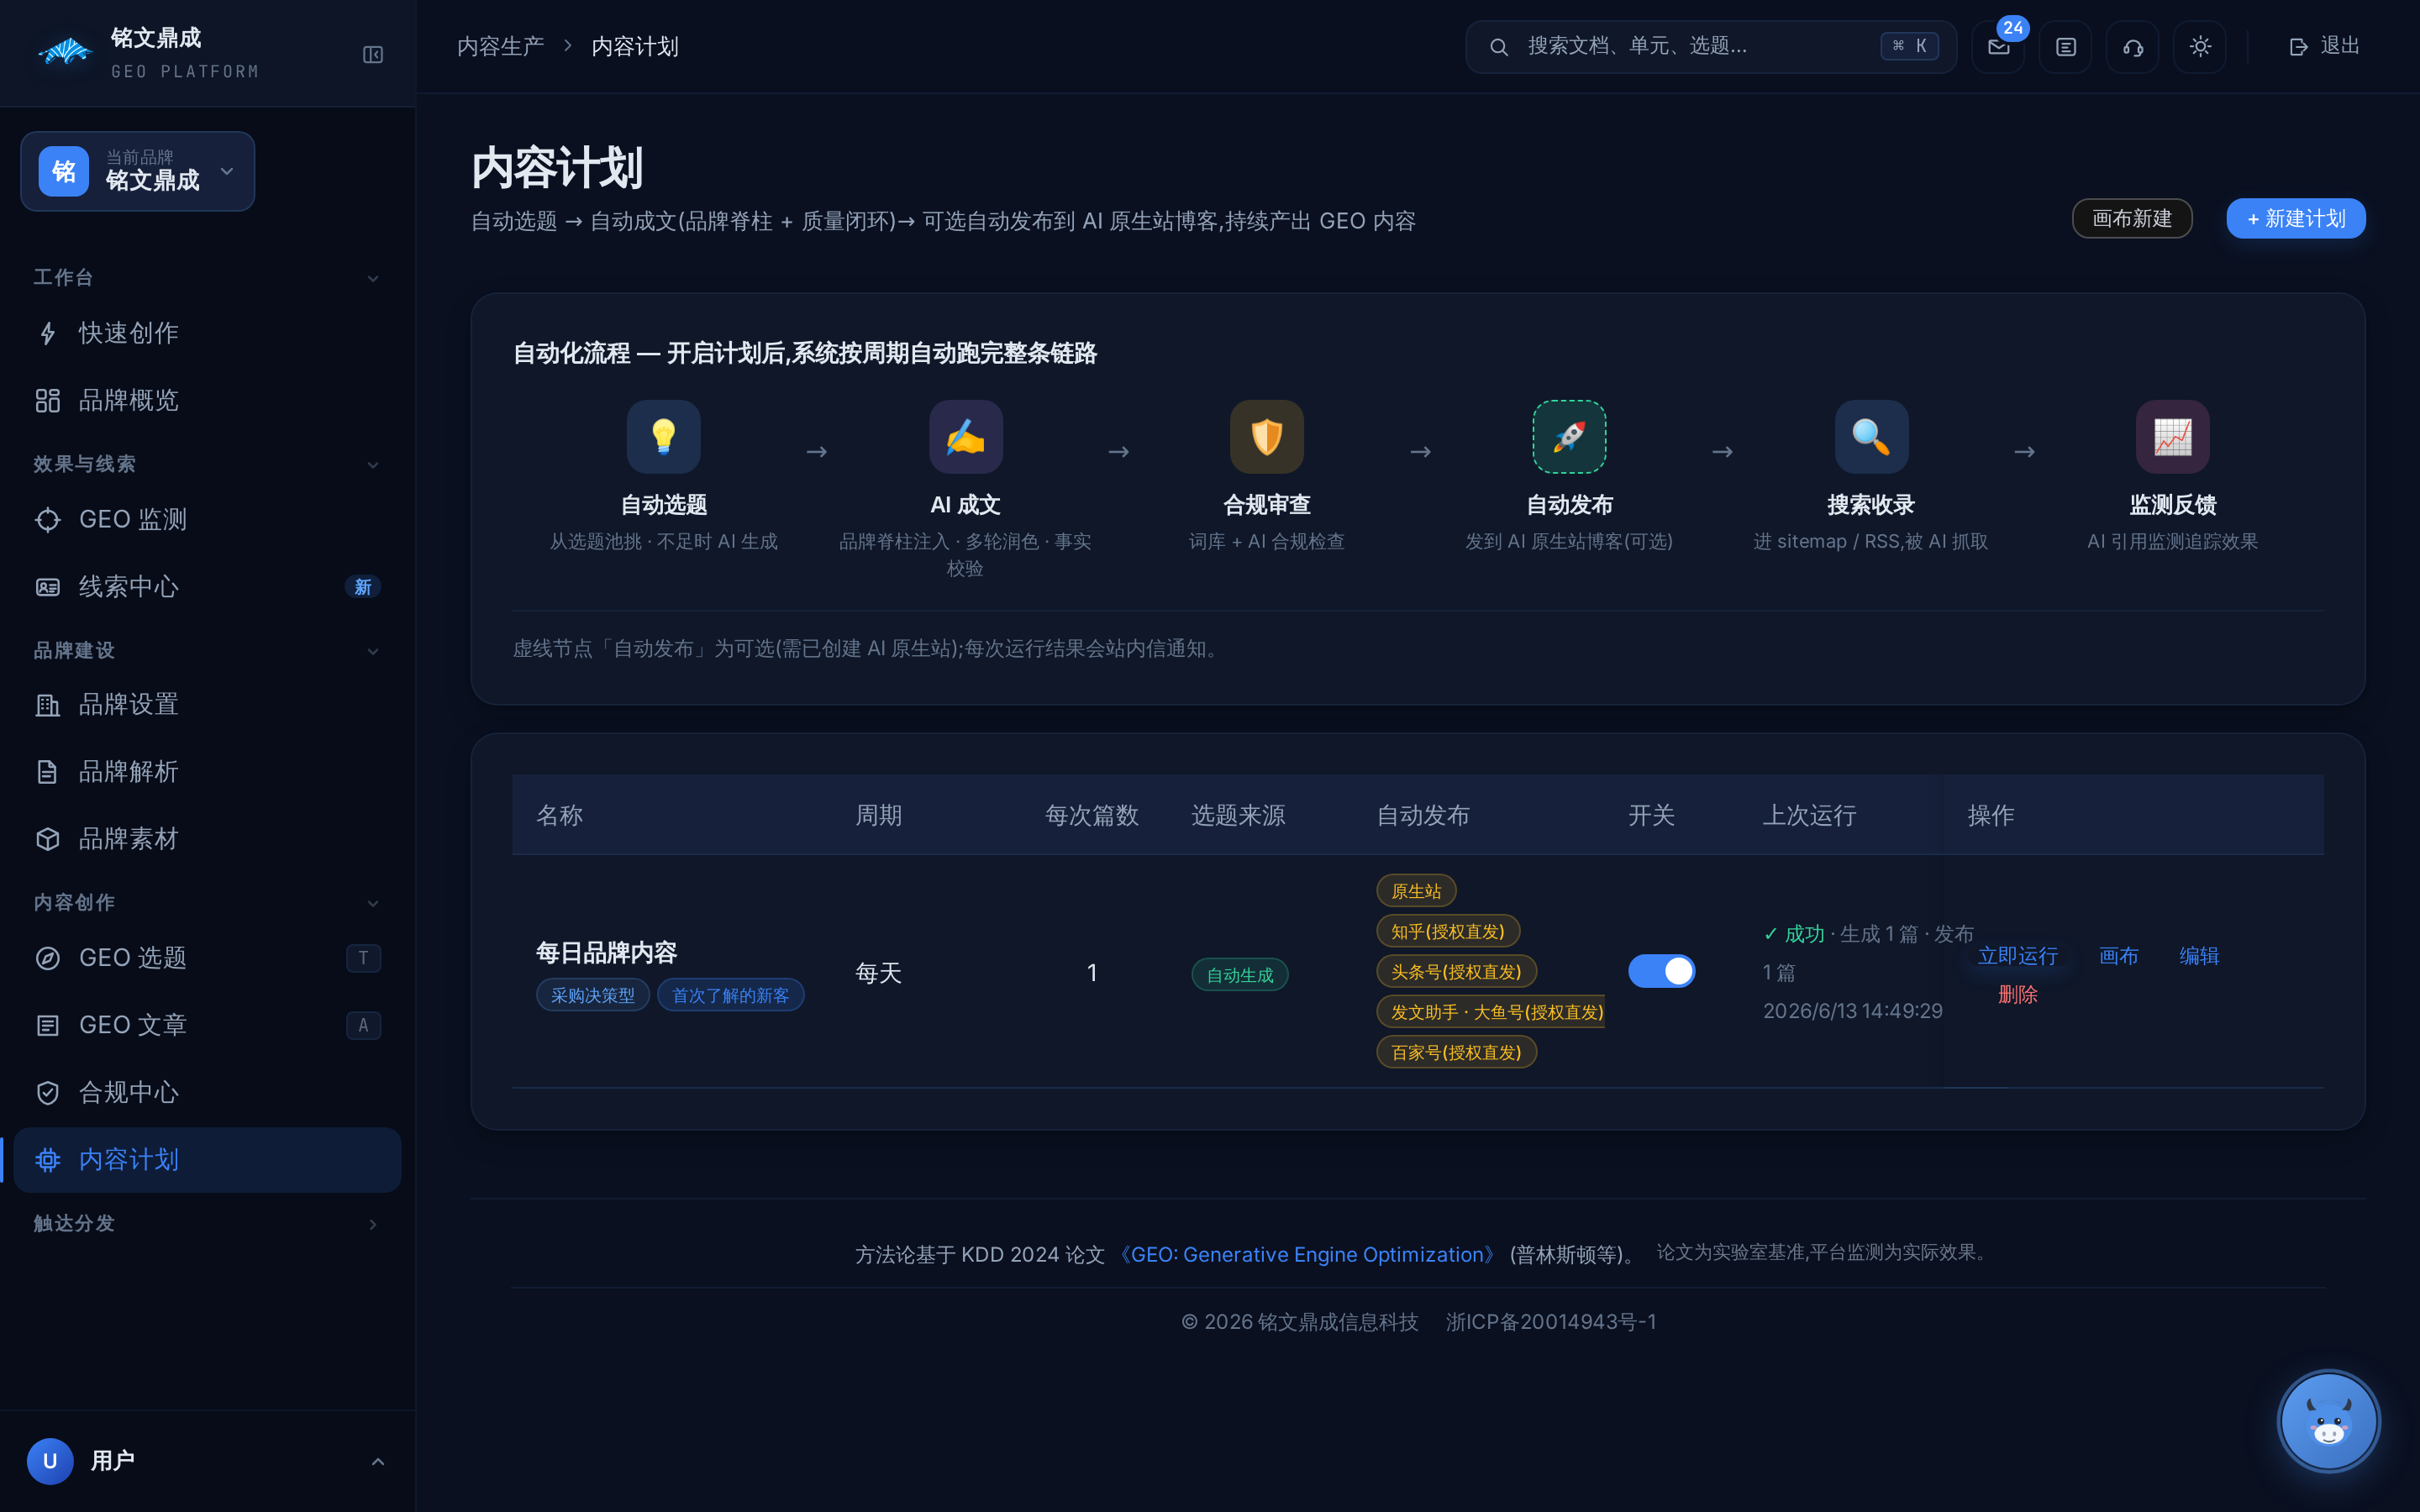
Task: Click the search magnifier icon
Action: coord(1498,46)
